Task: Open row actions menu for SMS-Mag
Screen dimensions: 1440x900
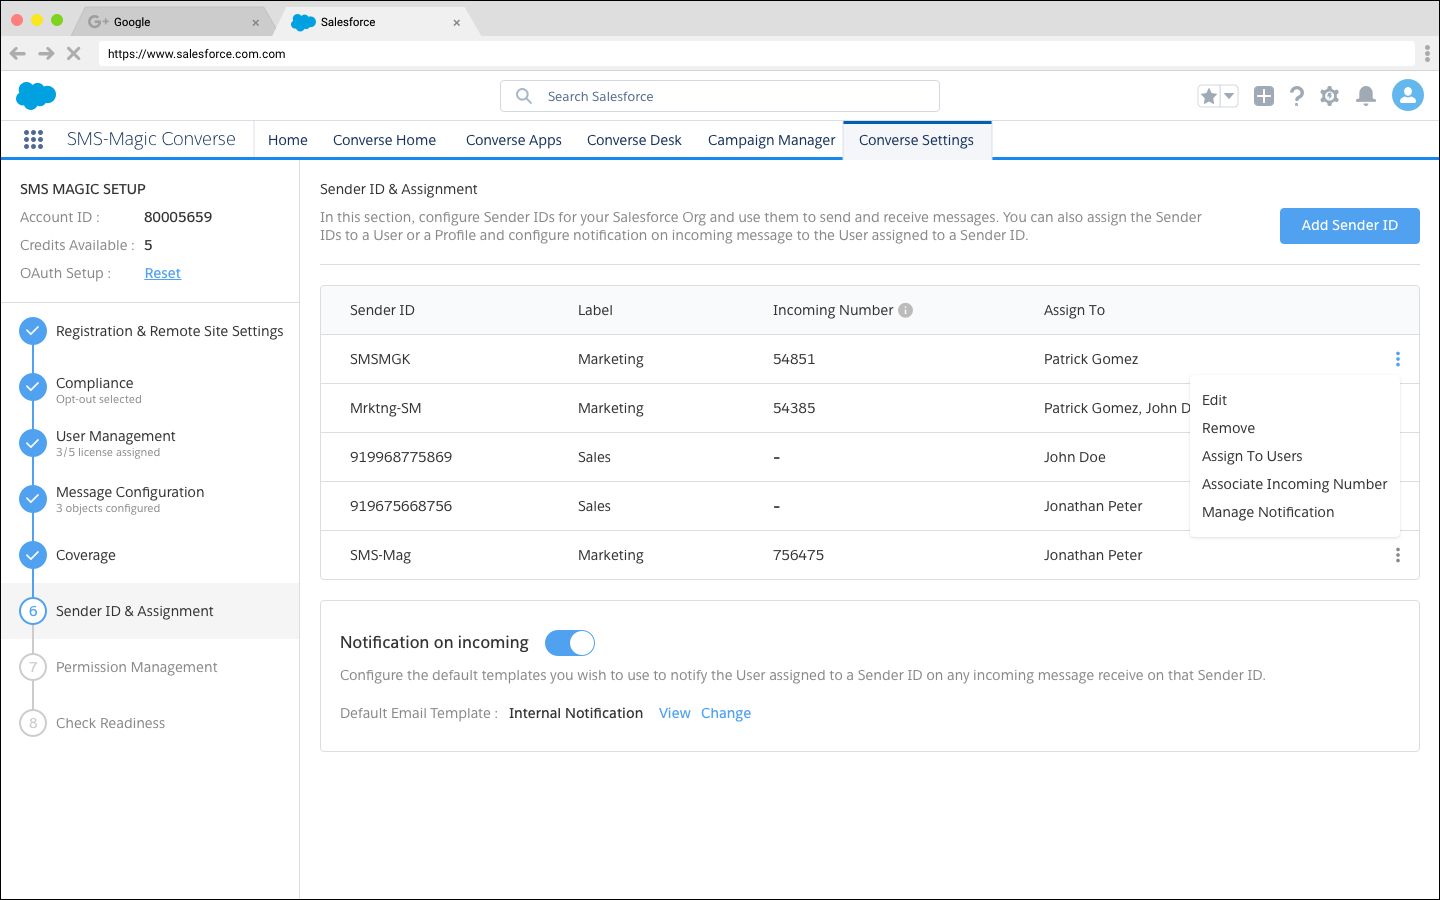Action: pos(1397,555)
